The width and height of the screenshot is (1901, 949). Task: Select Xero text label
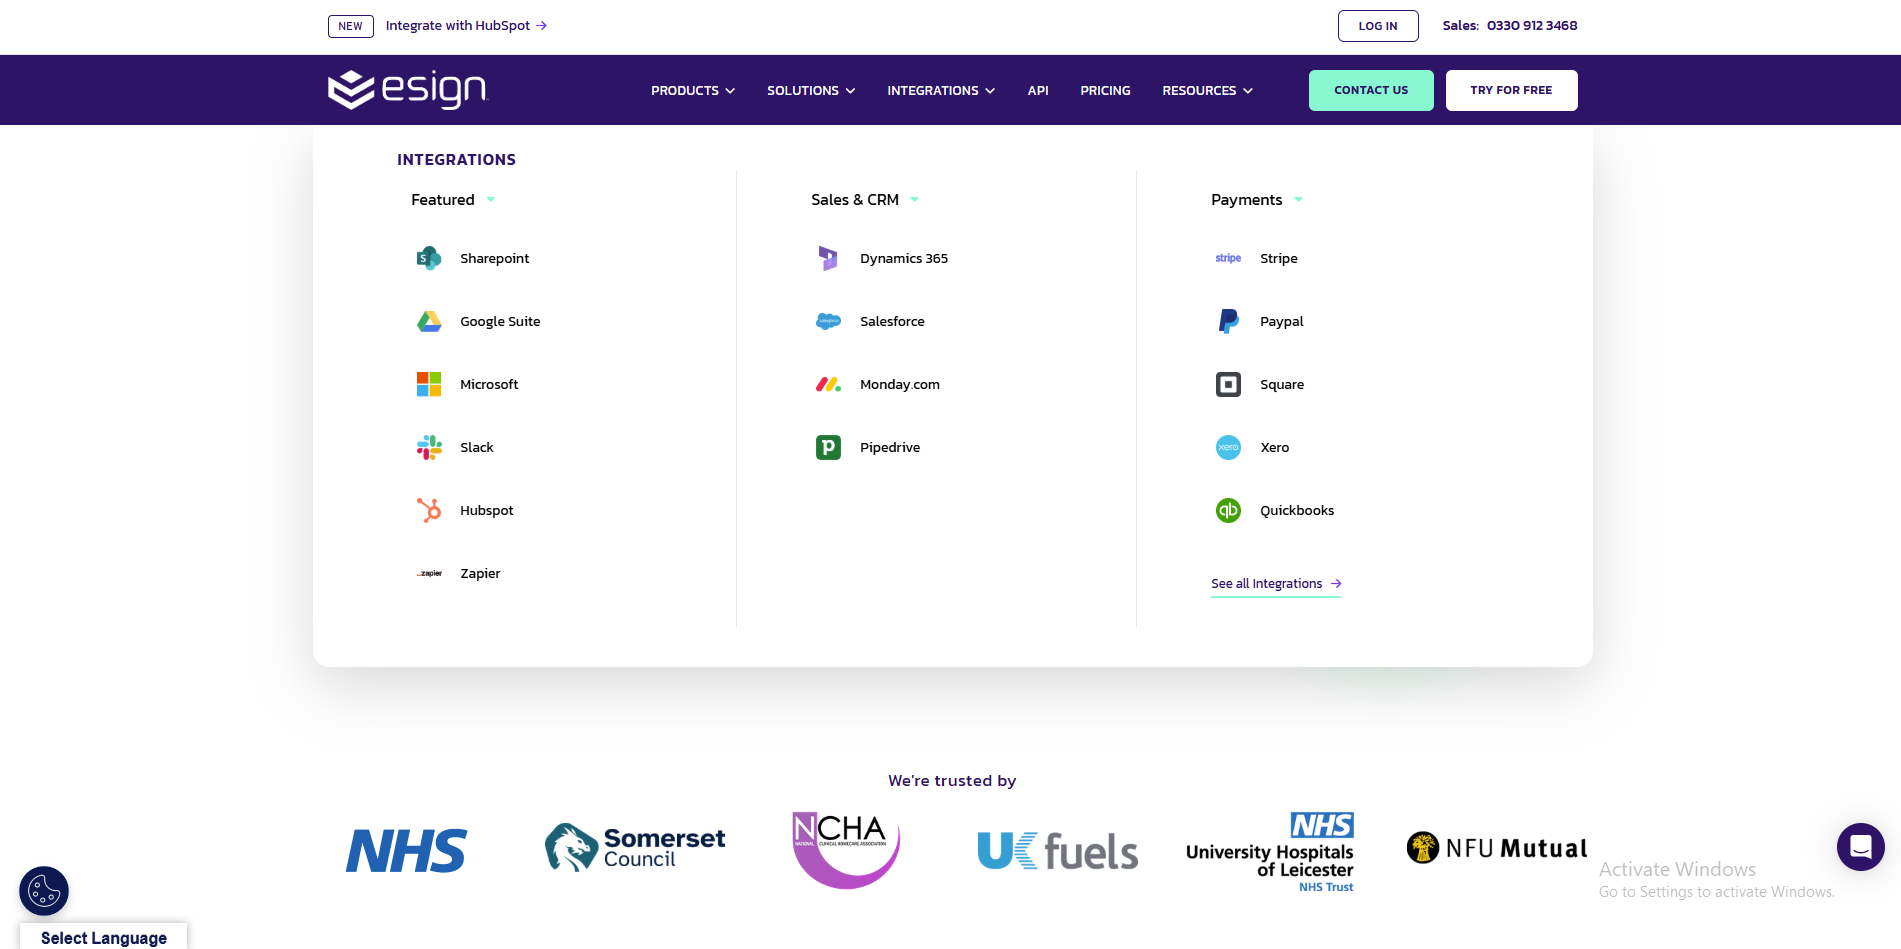1274,447
